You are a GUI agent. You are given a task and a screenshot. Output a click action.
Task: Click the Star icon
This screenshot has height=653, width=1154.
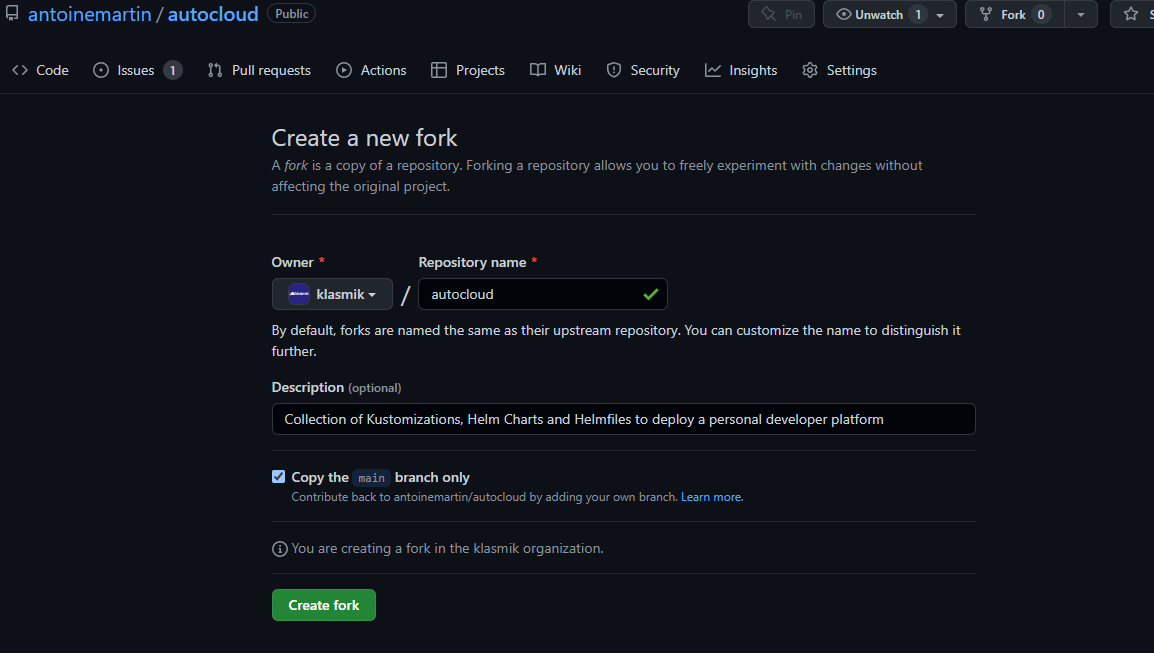1131,14
